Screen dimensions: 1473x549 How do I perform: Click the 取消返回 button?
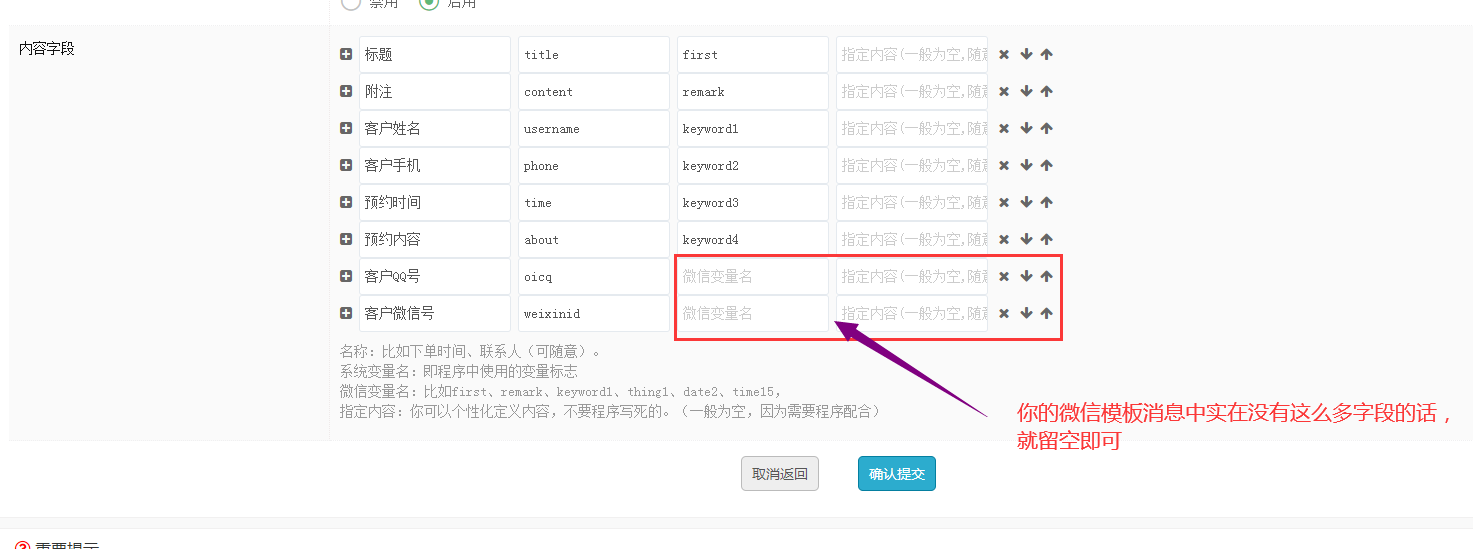pyautogui.click(x=779, y=474)
